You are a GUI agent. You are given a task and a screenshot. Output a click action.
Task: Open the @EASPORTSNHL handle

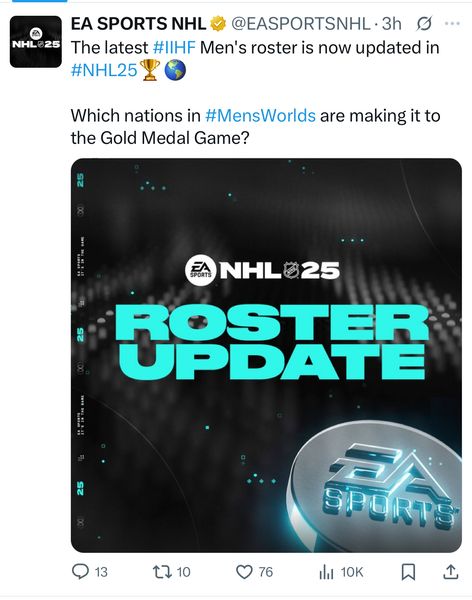coord(301,24)
